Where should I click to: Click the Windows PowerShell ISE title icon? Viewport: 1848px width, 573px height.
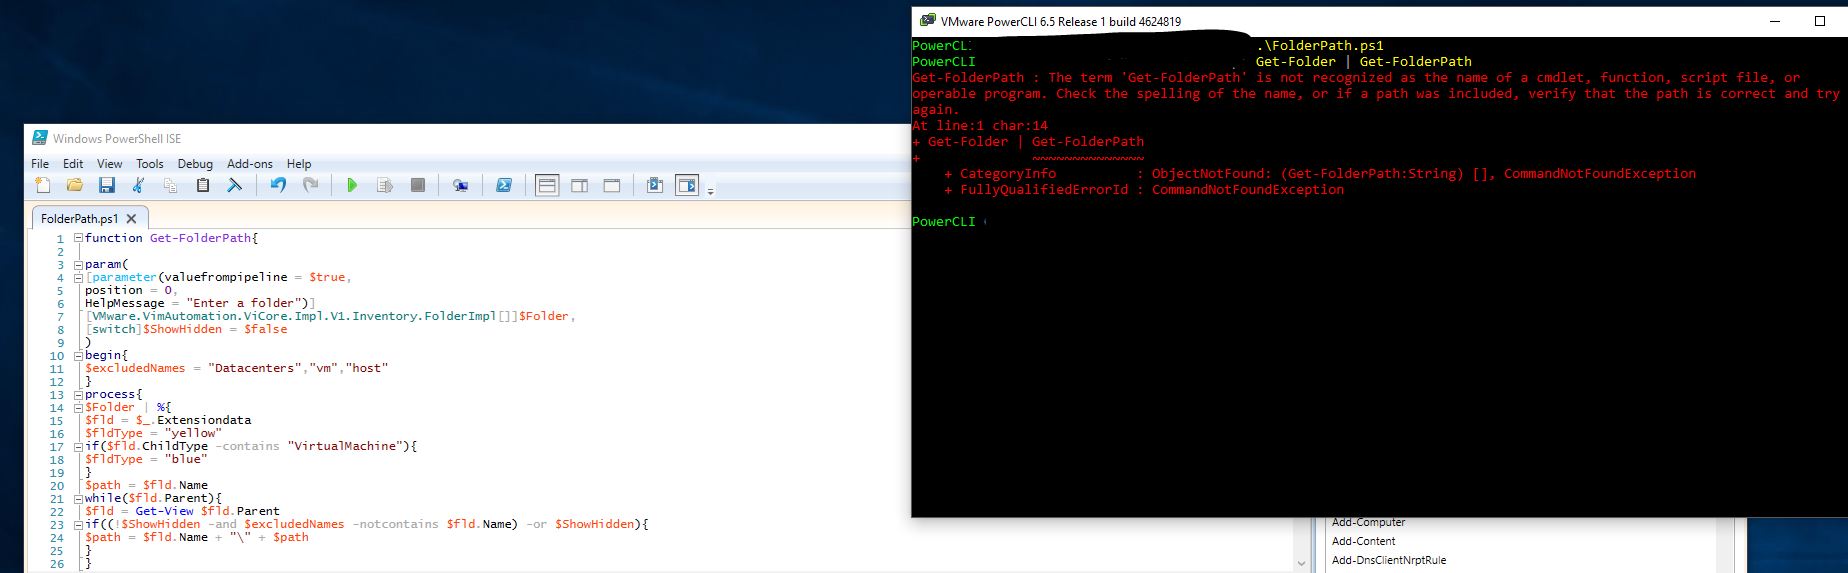pos(40,138)
